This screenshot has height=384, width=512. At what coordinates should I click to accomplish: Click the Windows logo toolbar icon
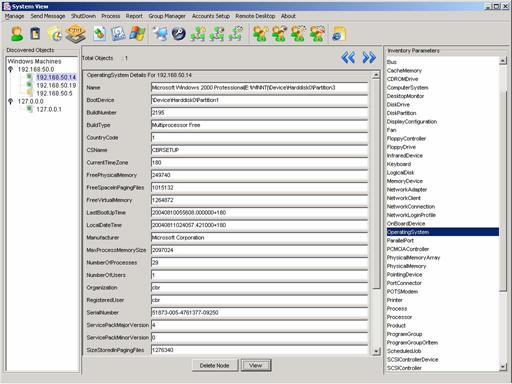point(137,33)
